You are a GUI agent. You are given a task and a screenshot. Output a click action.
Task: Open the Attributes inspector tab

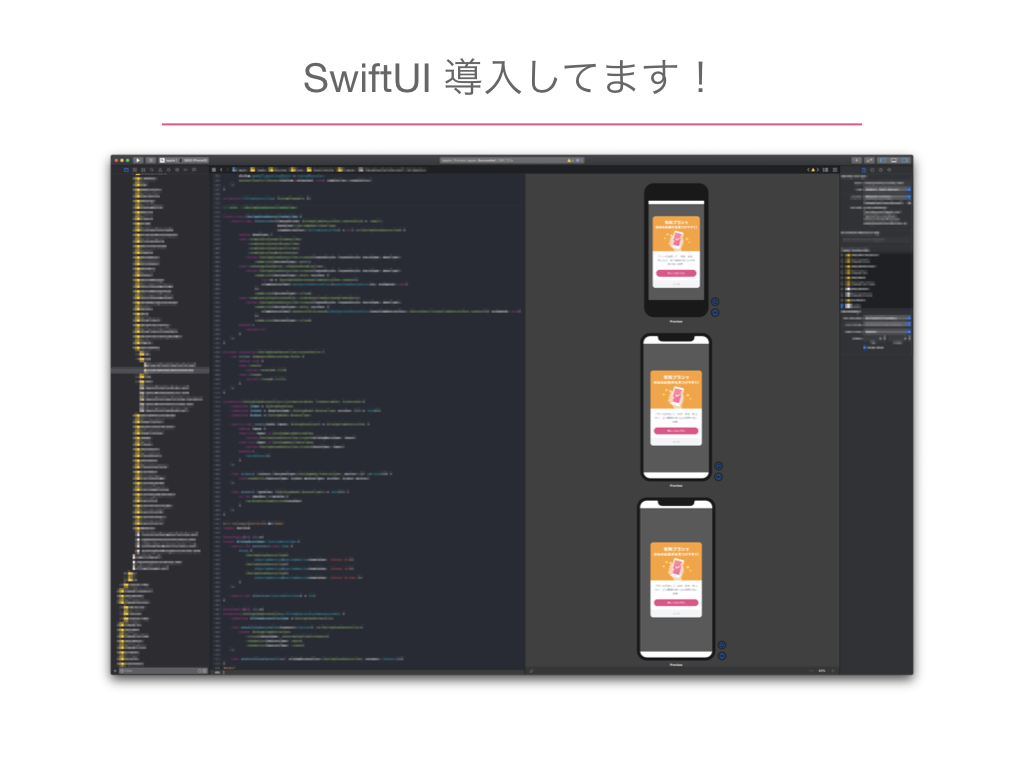(889, 170)
